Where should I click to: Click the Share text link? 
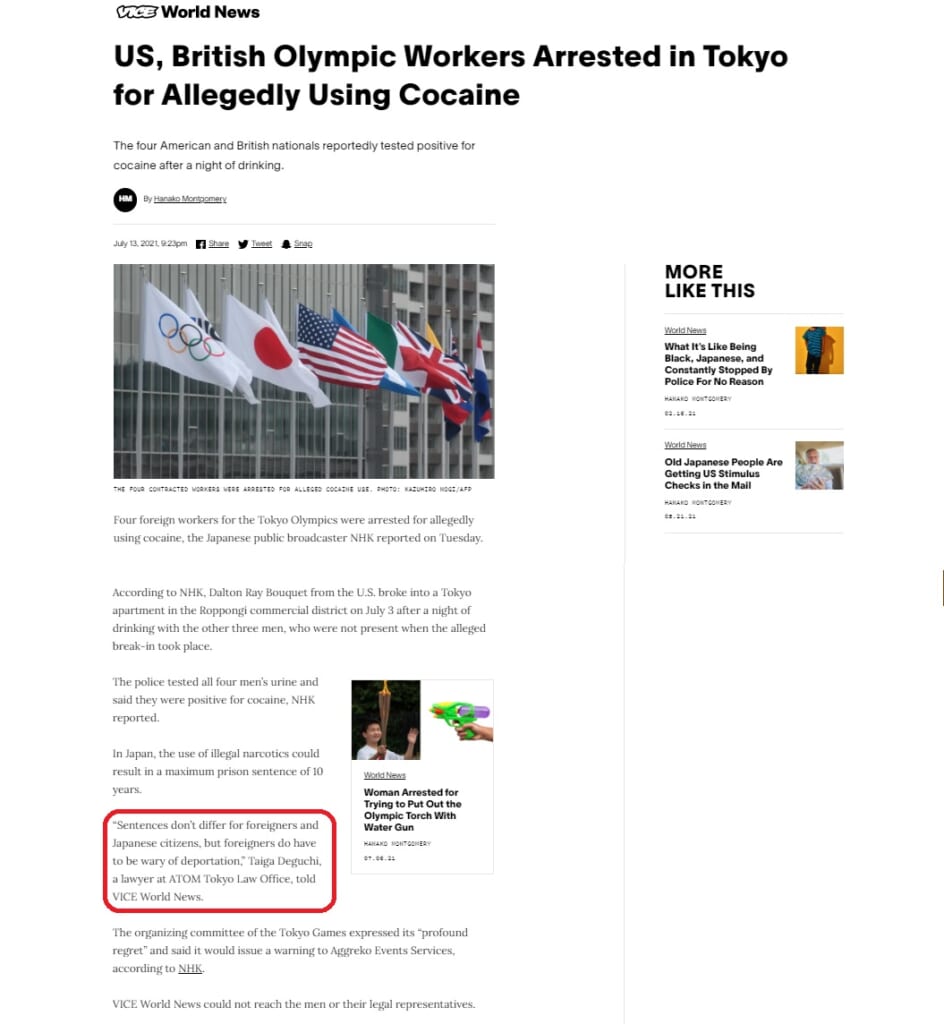point(219,244)
